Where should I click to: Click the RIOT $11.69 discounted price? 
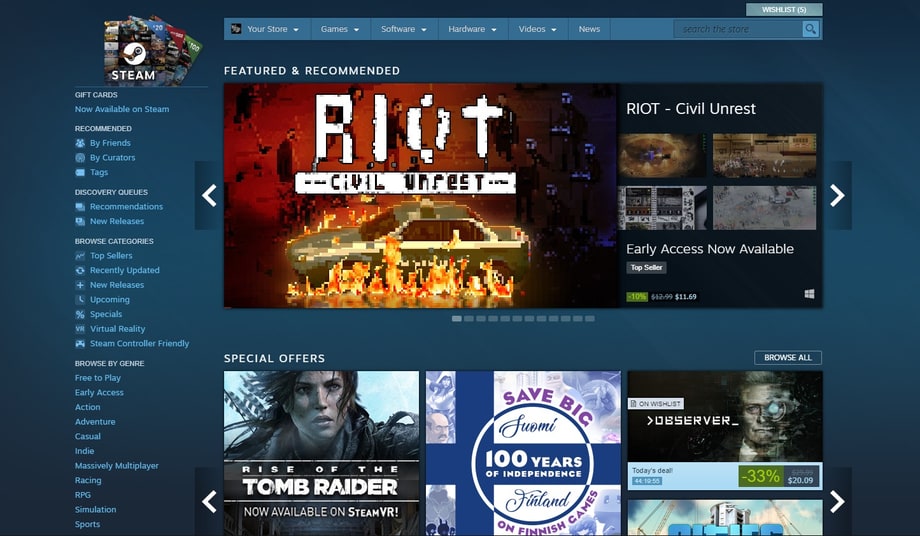click(x=686, y=297)
